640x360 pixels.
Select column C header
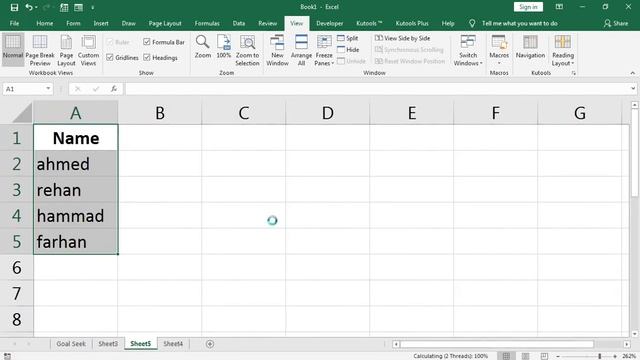(x=244, y=113)
